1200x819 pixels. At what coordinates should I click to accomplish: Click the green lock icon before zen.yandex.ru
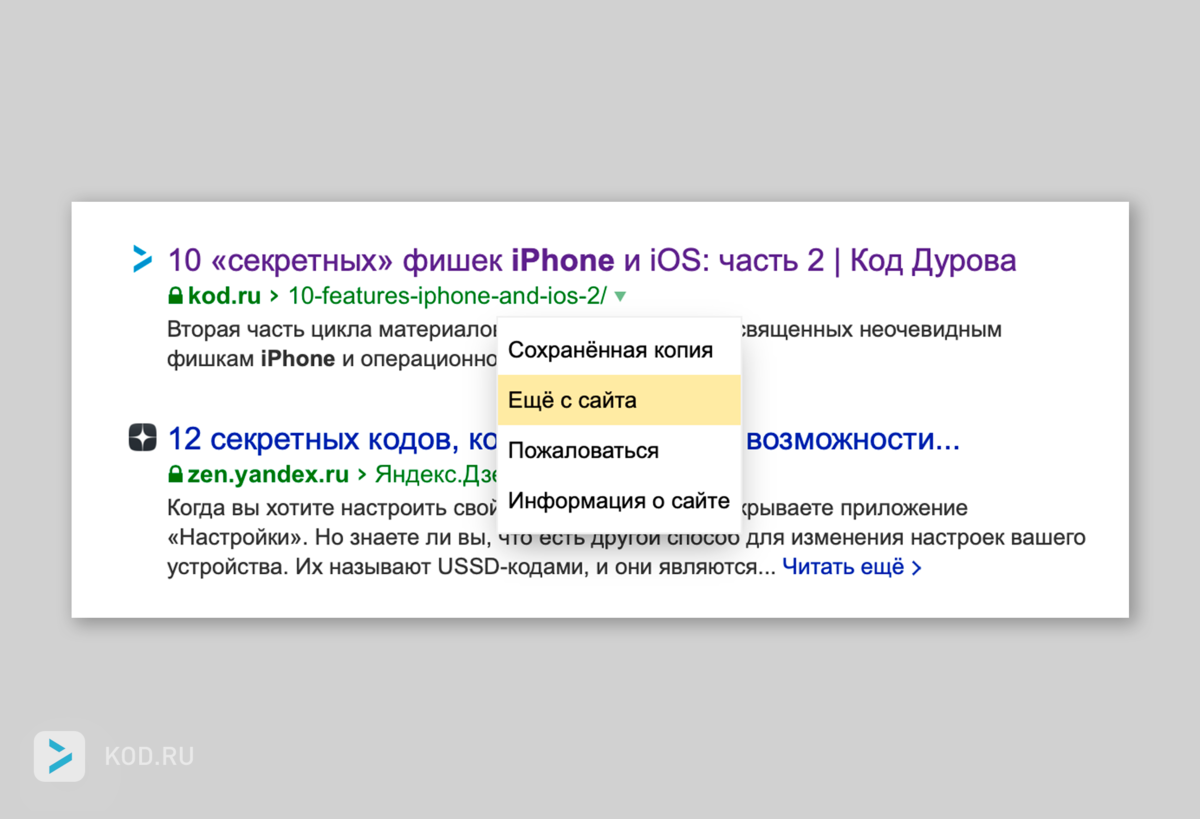coord(175,474)
